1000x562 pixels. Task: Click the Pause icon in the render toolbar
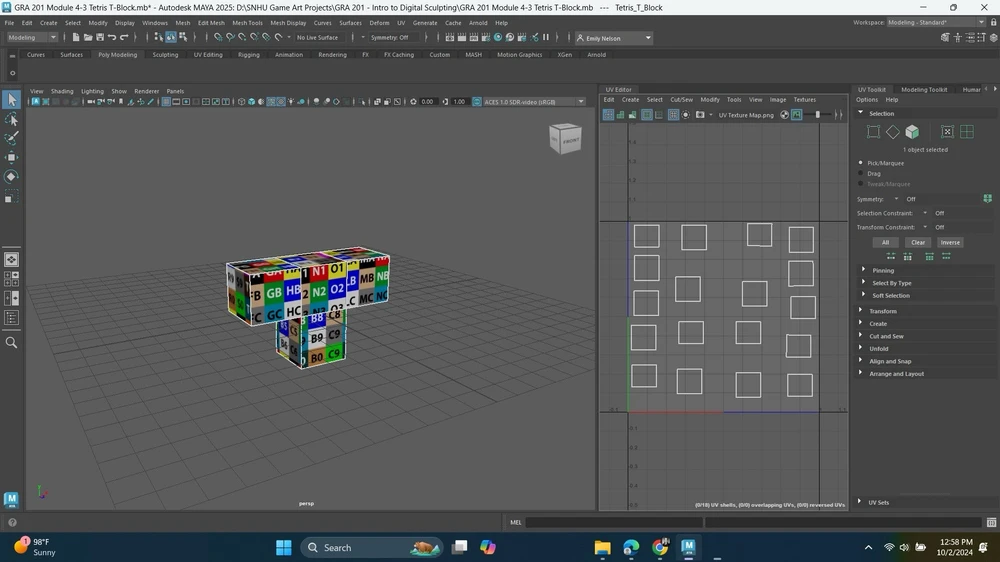tap(546, 38)
